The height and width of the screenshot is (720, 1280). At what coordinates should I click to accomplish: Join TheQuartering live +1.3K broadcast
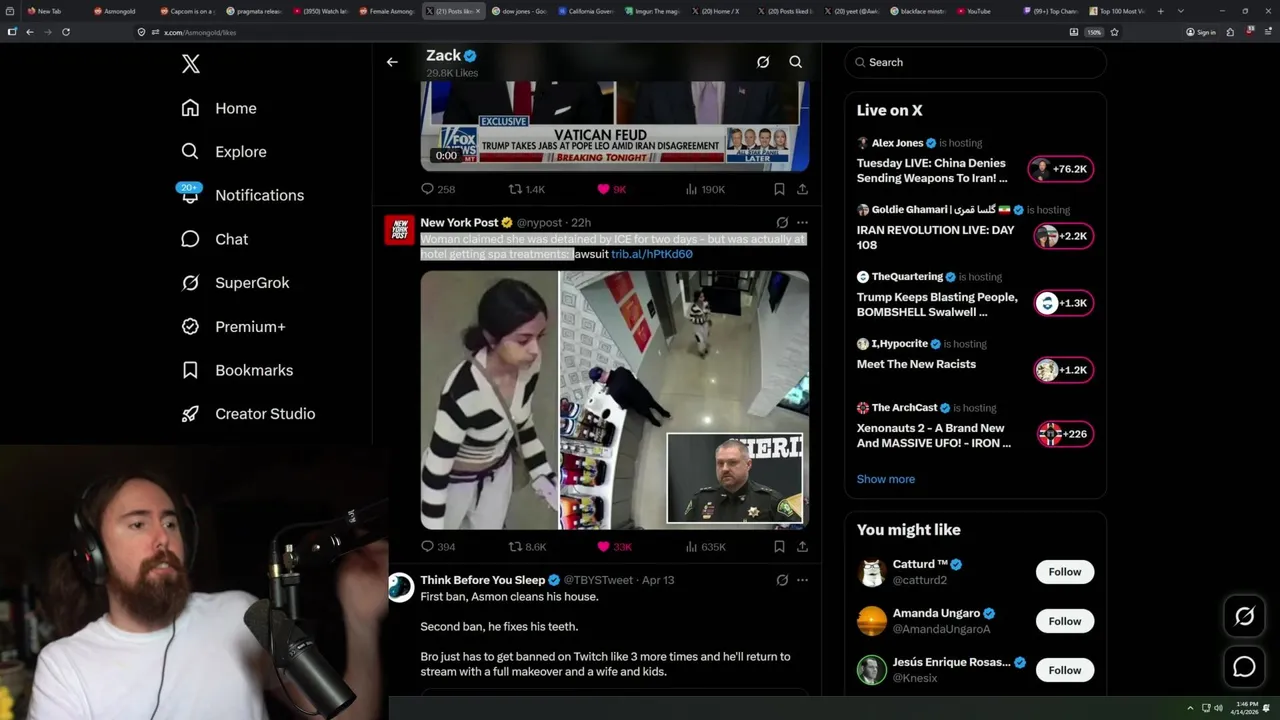pos(1062,303)
